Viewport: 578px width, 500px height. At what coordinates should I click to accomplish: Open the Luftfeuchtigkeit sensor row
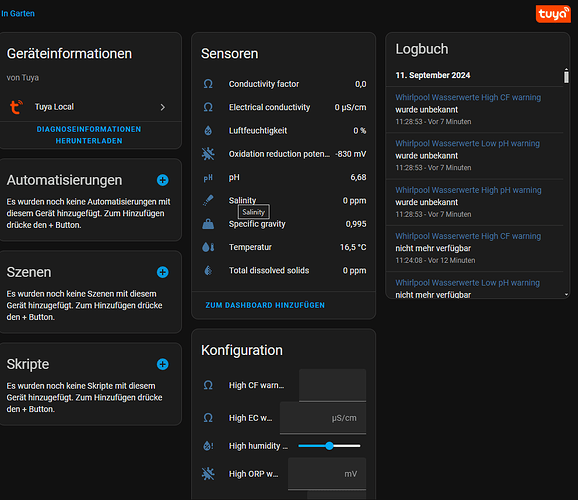(284, 131)
